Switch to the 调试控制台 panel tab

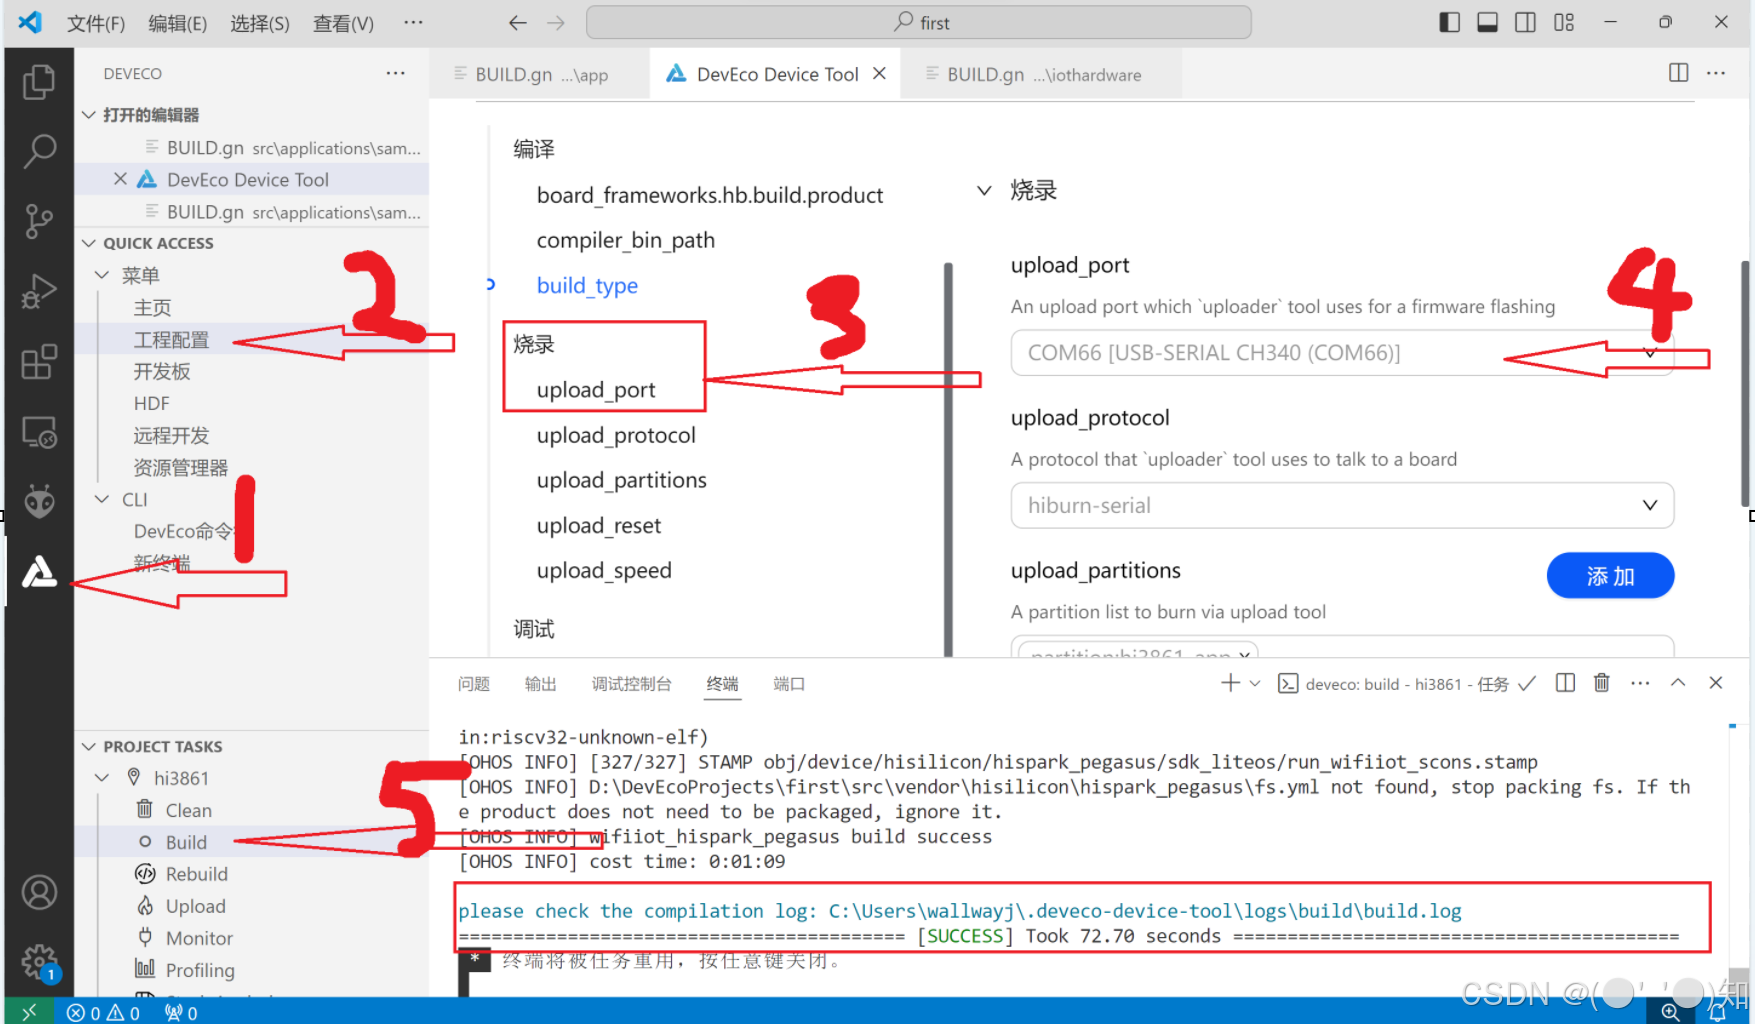tap(632, 684)
